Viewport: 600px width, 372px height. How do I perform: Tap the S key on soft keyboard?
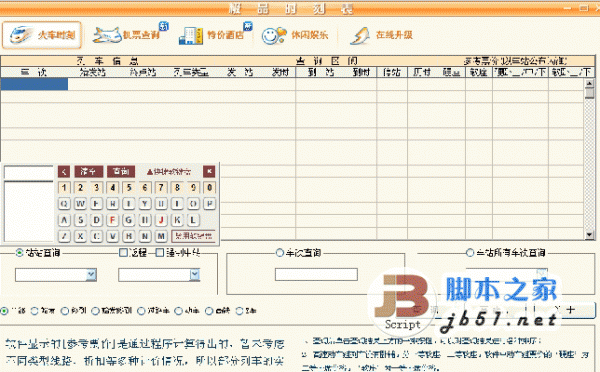[80, 220]
